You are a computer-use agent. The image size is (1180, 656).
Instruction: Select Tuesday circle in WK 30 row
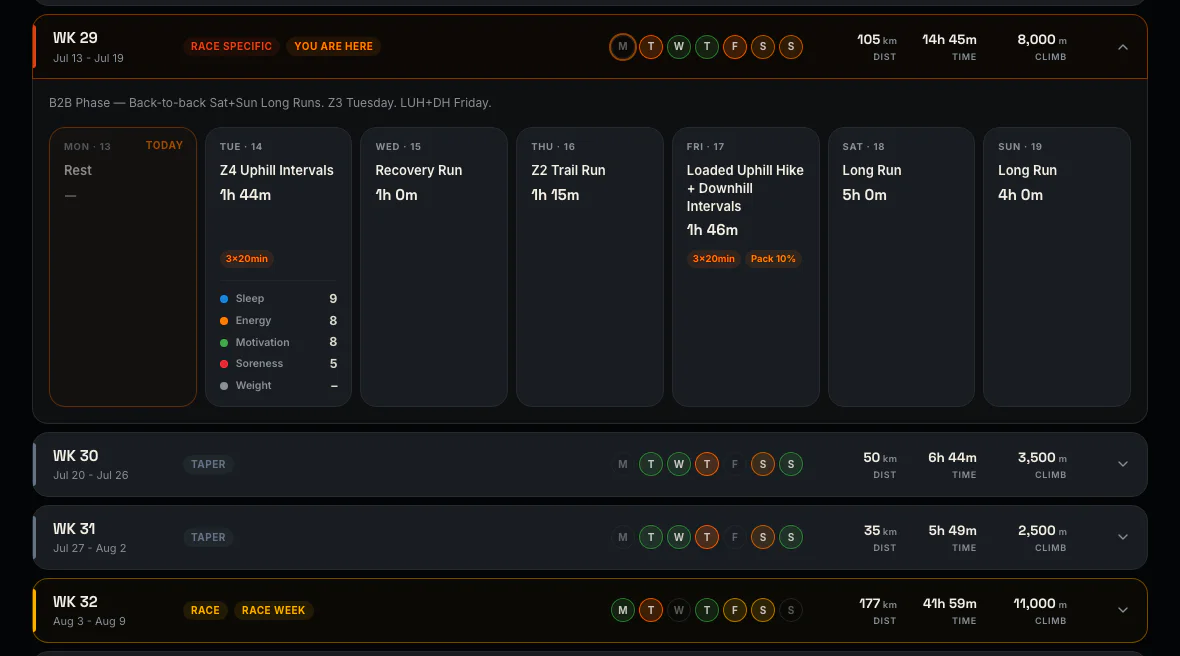pos(651,464)
